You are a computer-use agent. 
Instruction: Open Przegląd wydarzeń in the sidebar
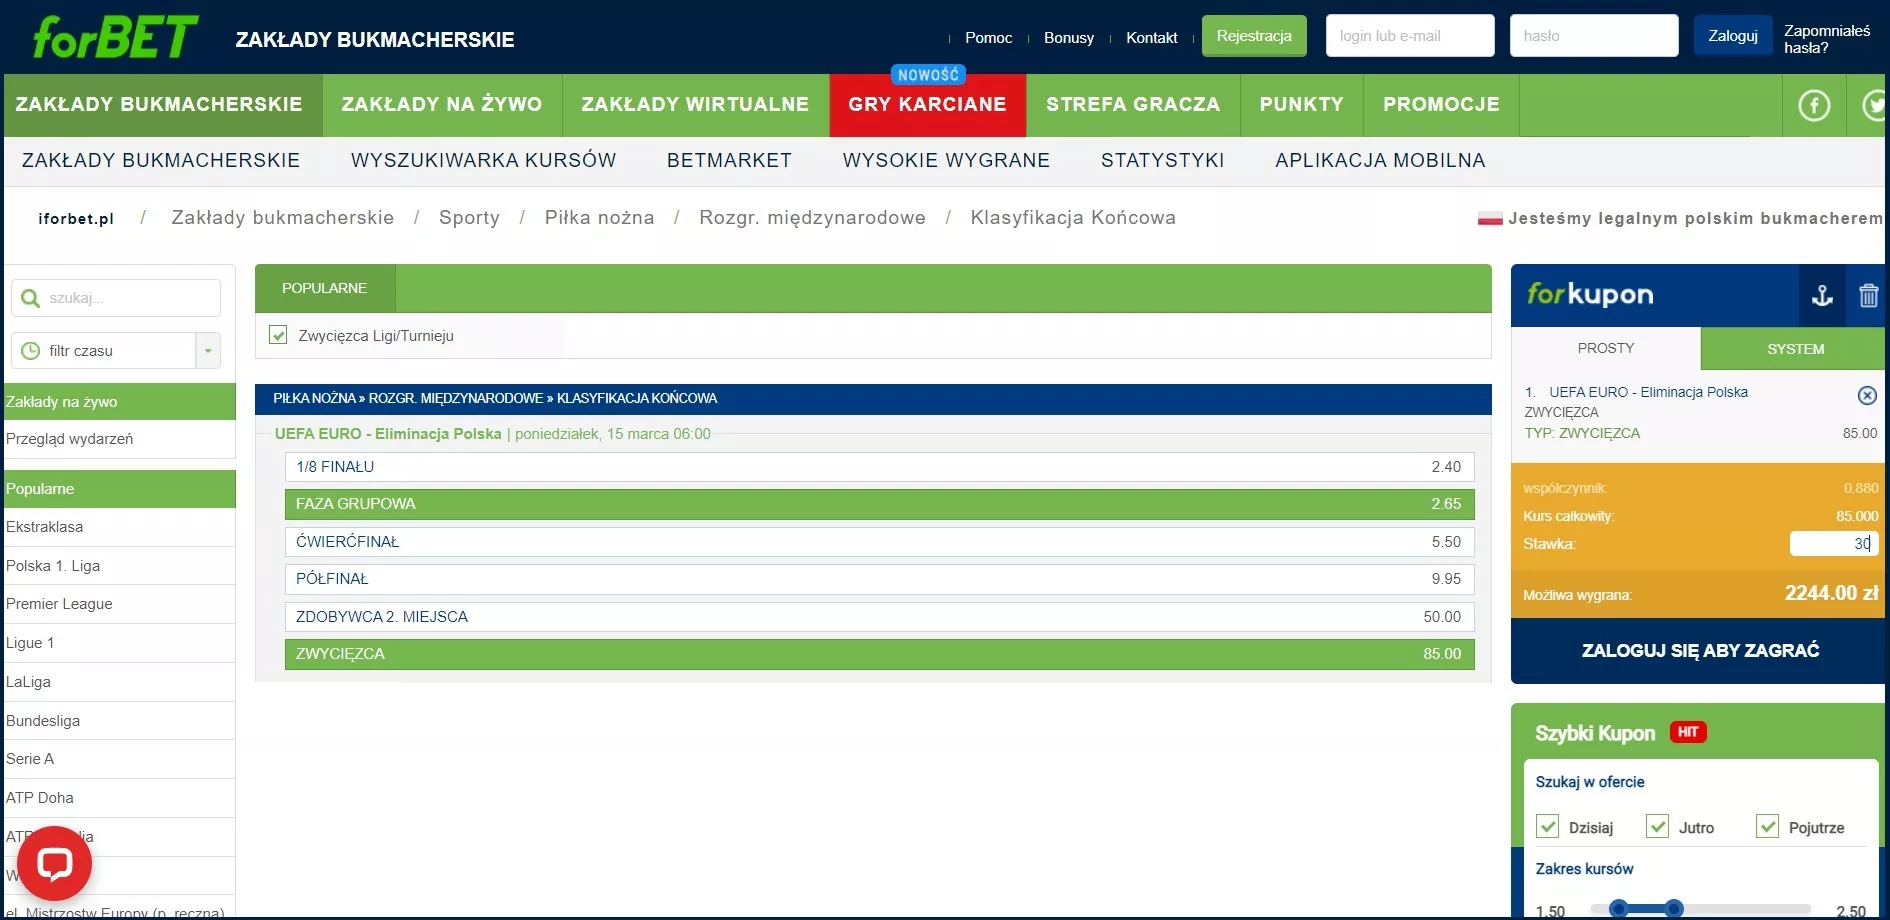coord(69,439)
